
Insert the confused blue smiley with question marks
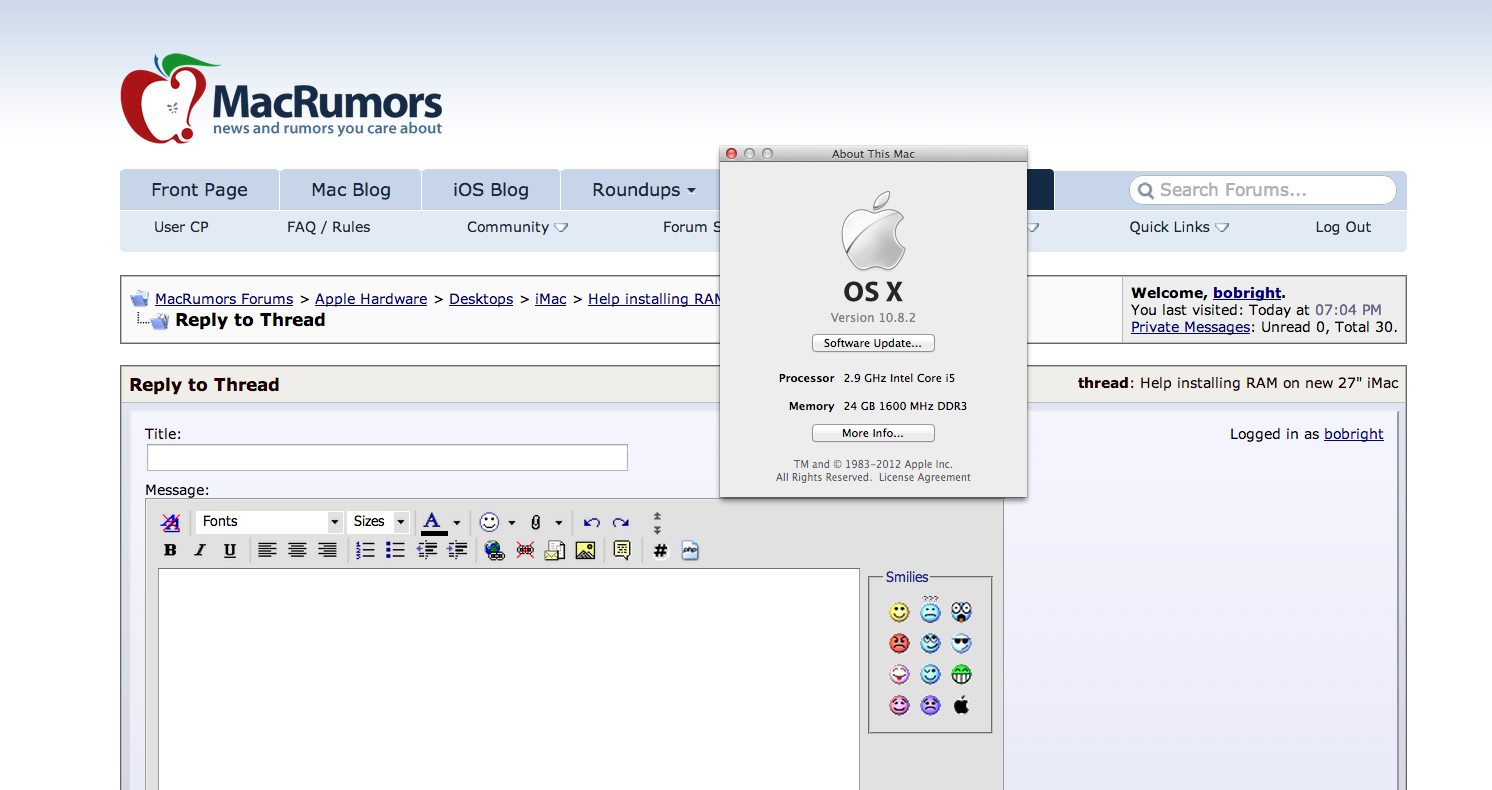click(930, 610)
